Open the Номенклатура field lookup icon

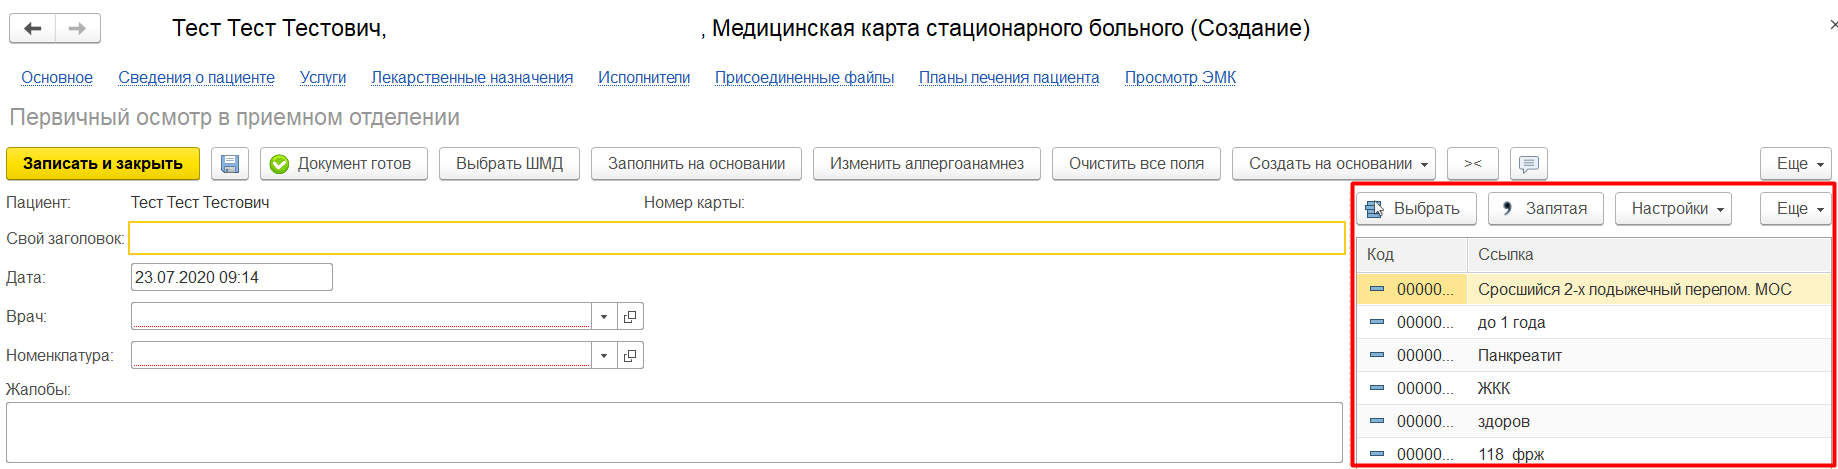tap(630, 356)
